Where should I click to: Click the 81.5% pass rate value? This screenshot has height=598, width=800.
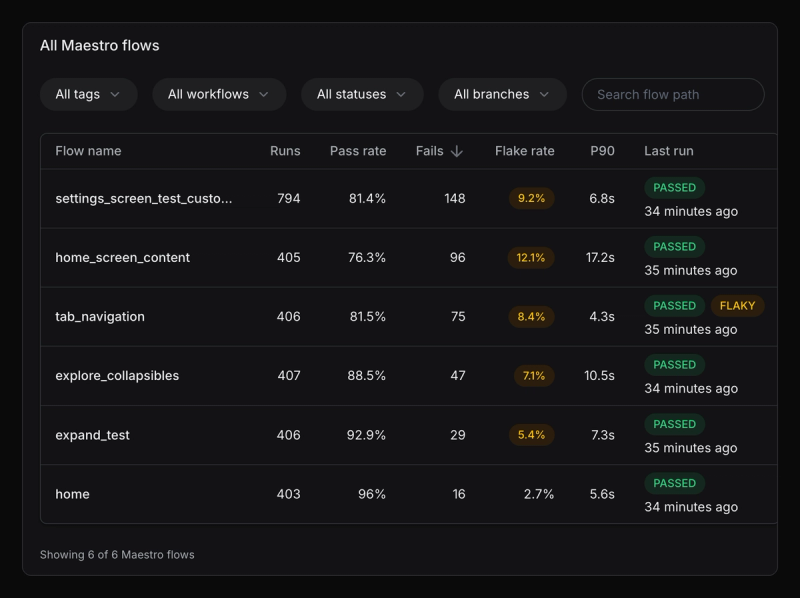tap(368, 317)
